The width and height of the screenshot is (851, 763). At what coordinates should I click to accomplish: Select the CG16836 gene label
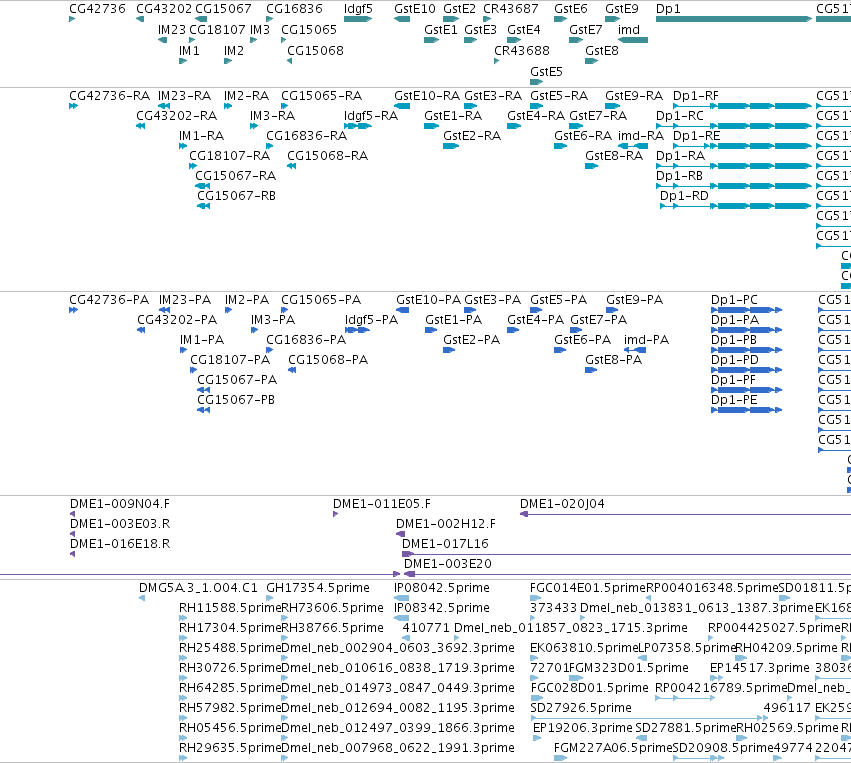(x=294, y=9)
